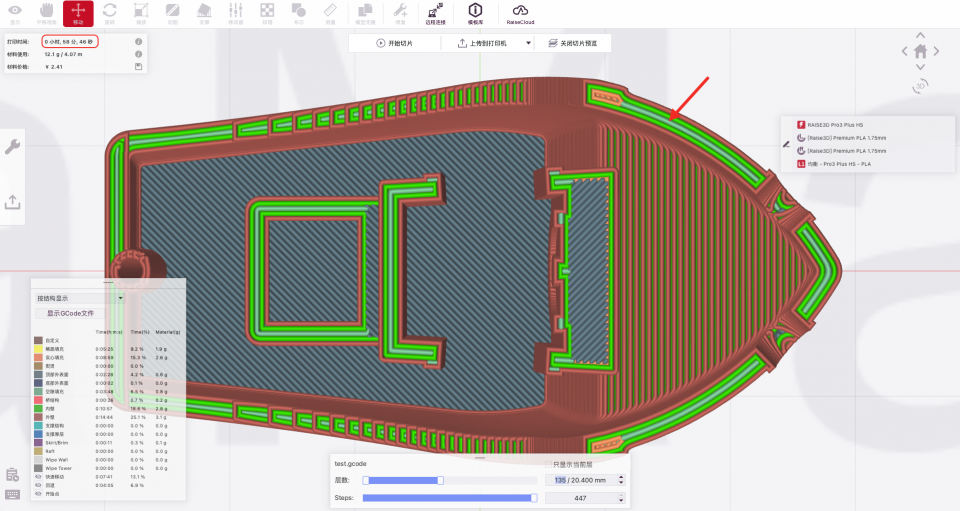Click the layer number input field
Image resolution: width=960 pixels, height=511 pixels.
tap(585, 480)
